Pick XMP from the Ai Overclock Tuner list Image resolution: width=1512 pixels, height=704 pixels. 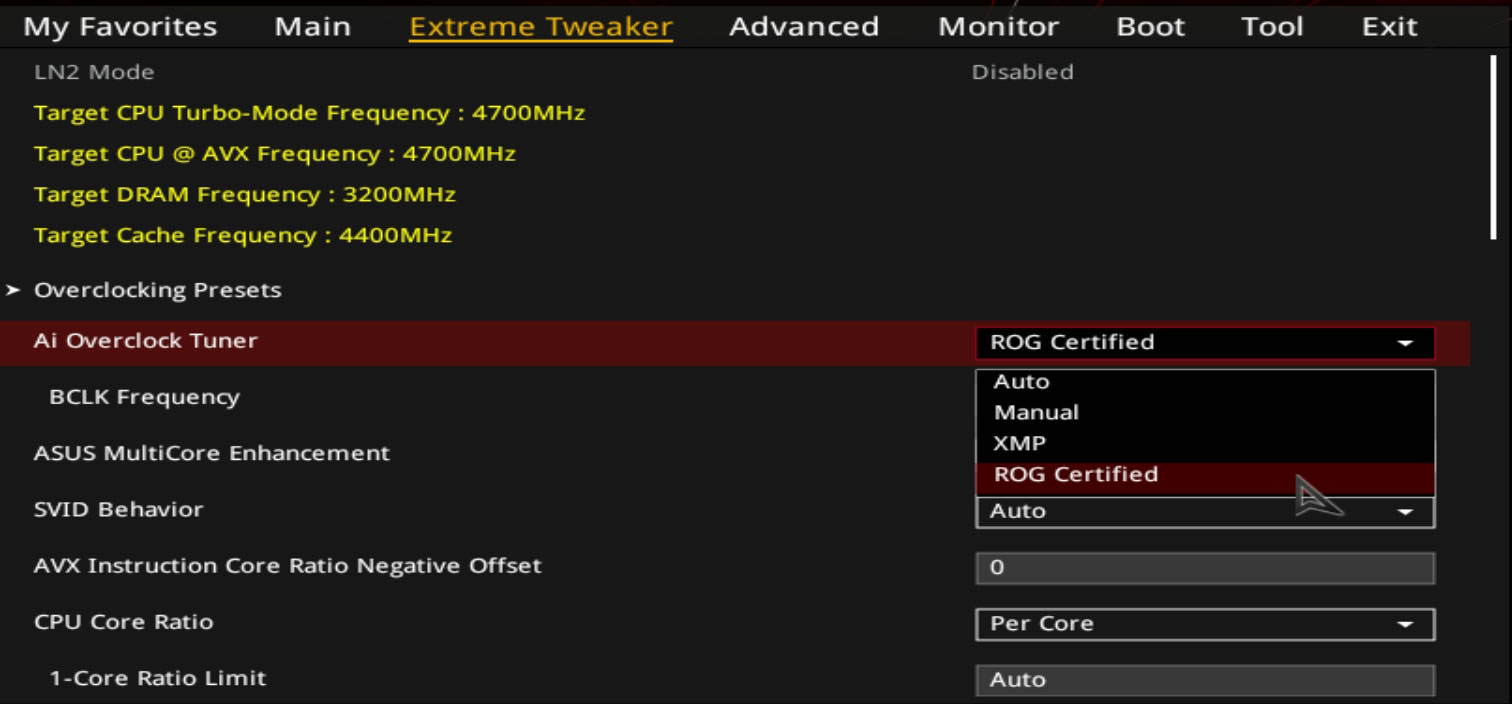(1205, 443)
